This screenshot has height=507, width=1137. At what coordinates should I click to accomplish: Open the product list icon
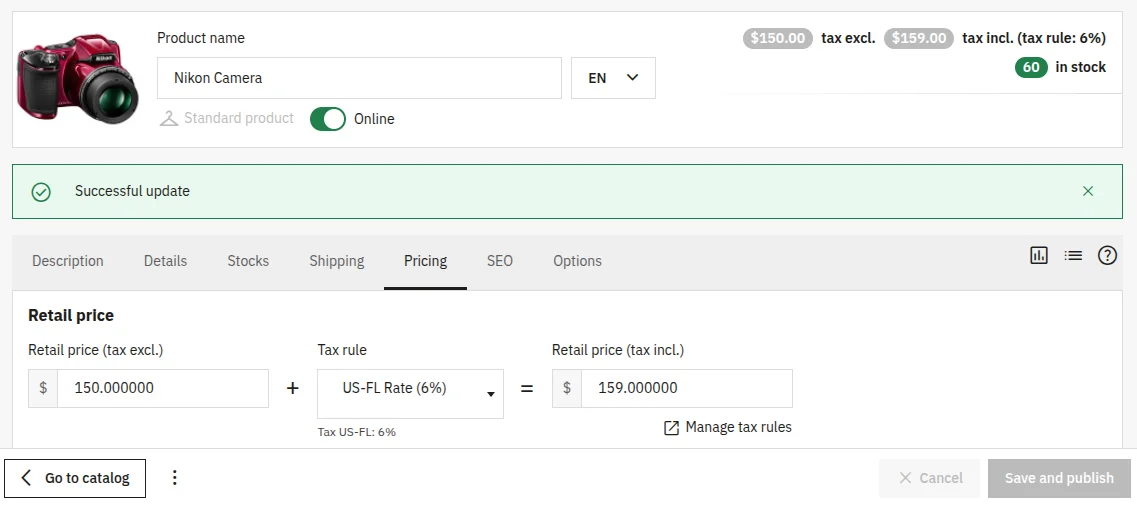point(1072,255)
